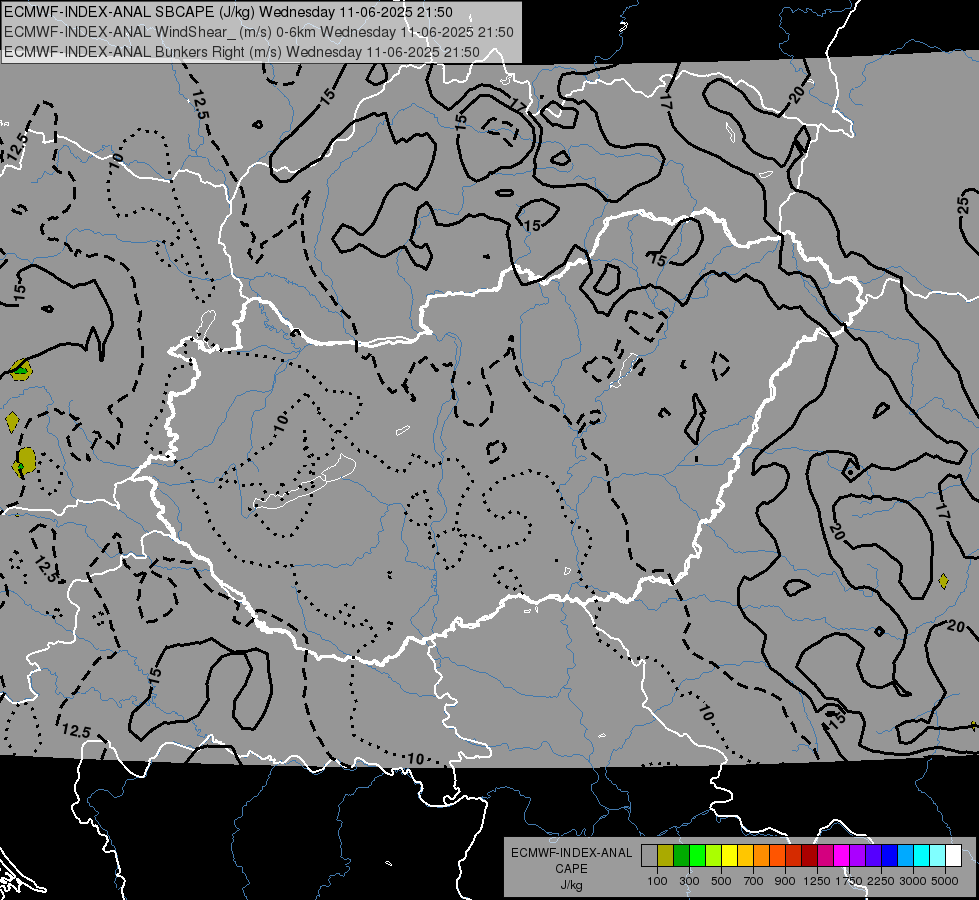This screenshot has height=900, width=979.
Task: Click the 500 legend value
Action: (721, 881)
